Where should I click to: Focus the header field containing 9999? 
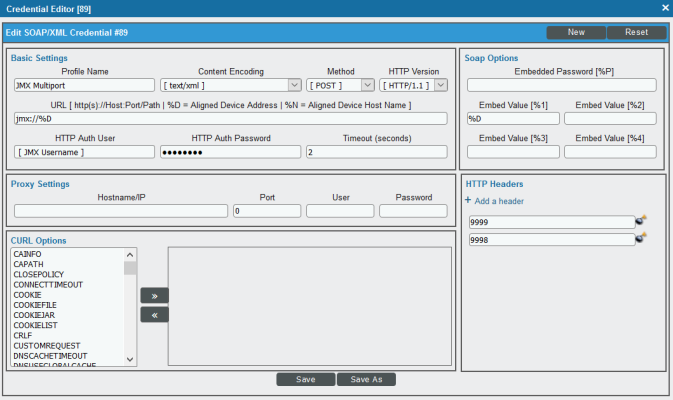[552, 222]
